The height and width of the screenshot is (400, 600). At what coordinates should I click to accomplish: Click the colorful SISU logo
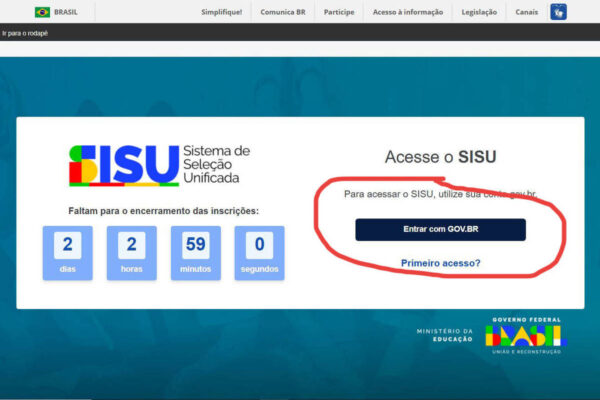[123, 165]
